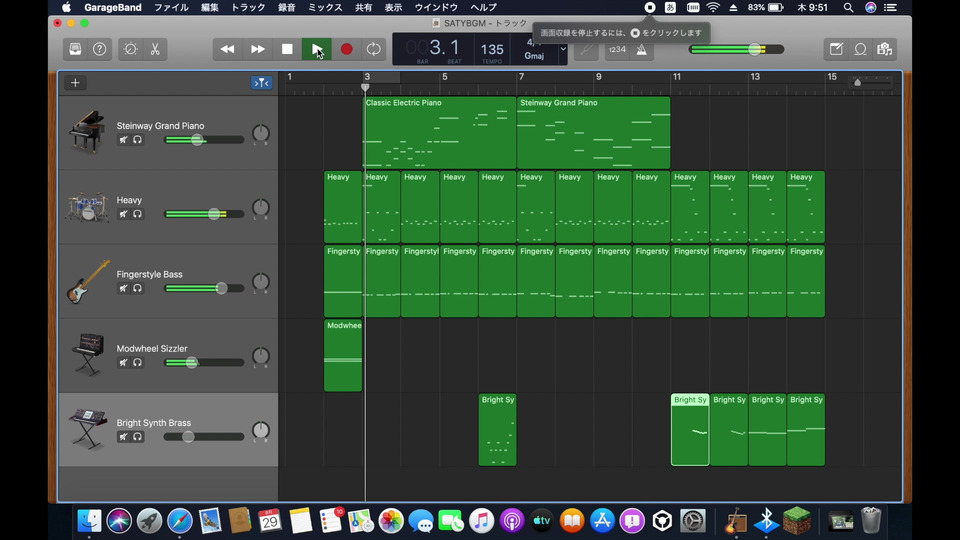Click the Steinway Grand Piano pan knob
This screenshot has height=540, width=960.
pos(261,133)
